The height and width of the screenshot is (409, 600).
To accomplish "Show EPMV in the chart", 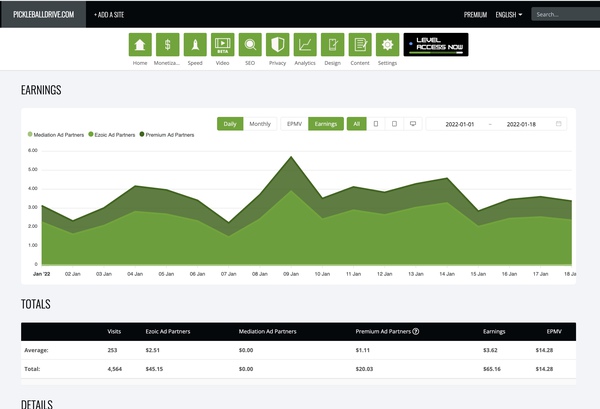I will coord(294,124).
